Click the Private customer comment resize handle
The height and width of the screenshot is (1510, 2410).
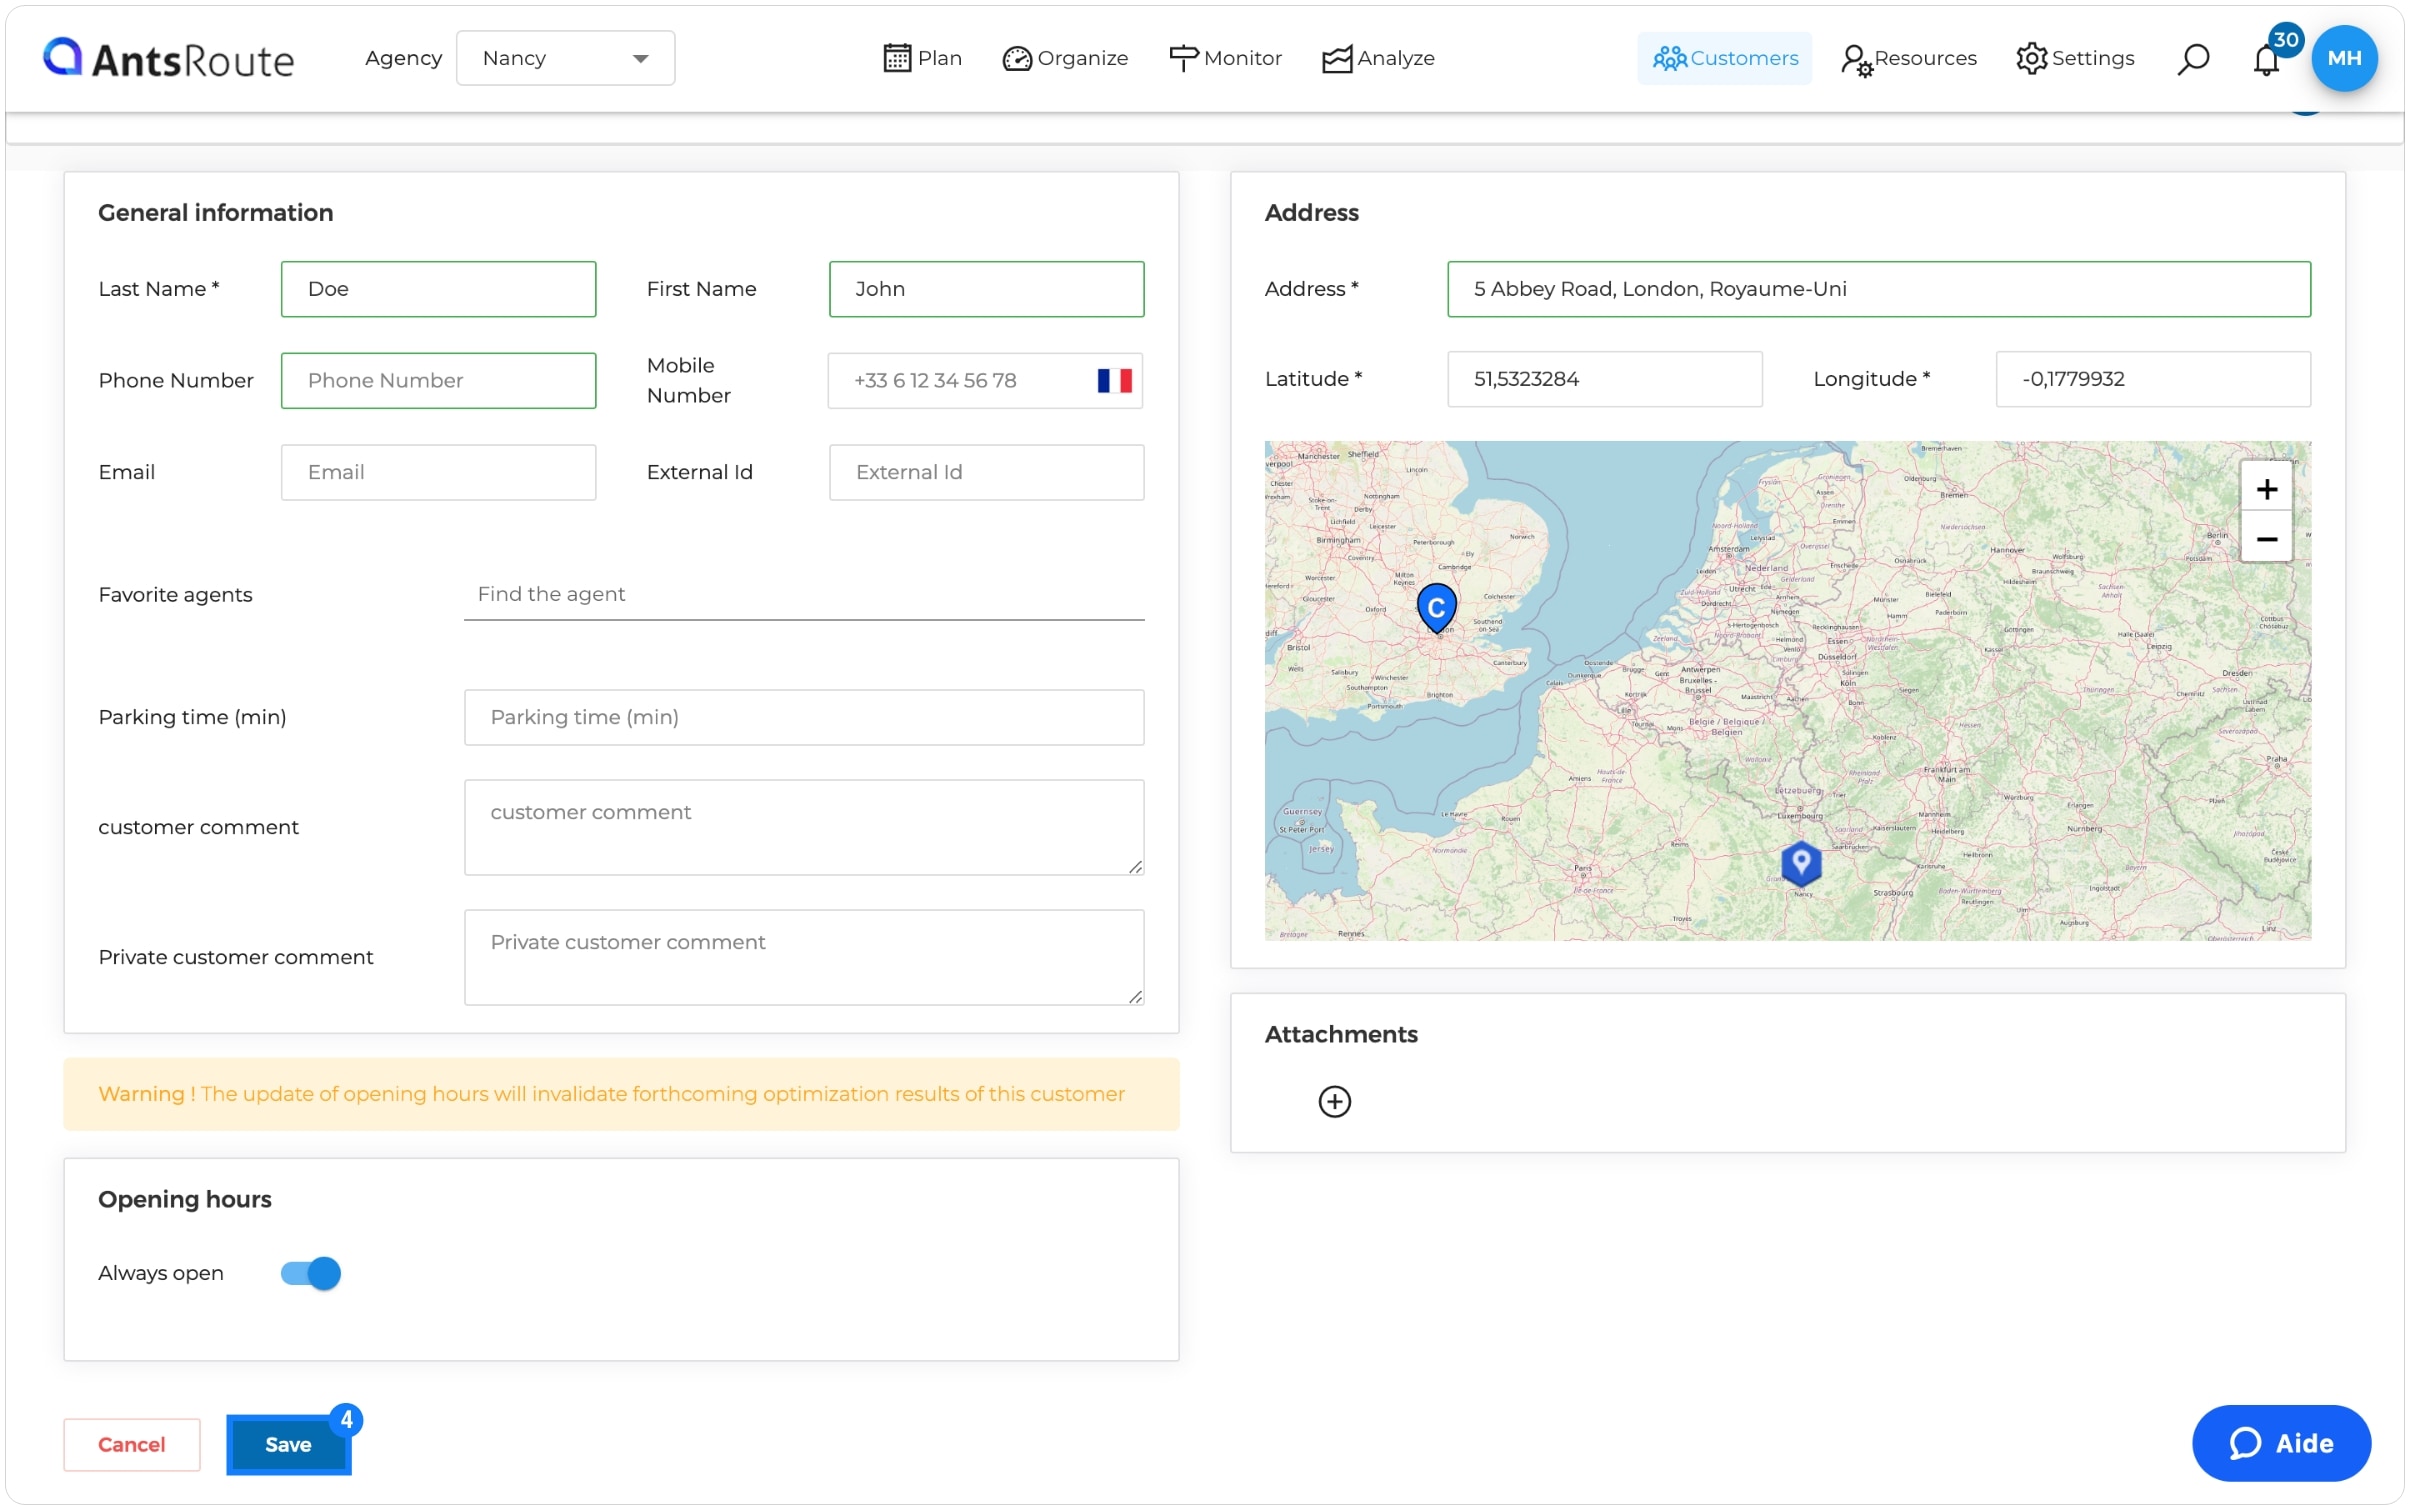(x=1135, y=996)
